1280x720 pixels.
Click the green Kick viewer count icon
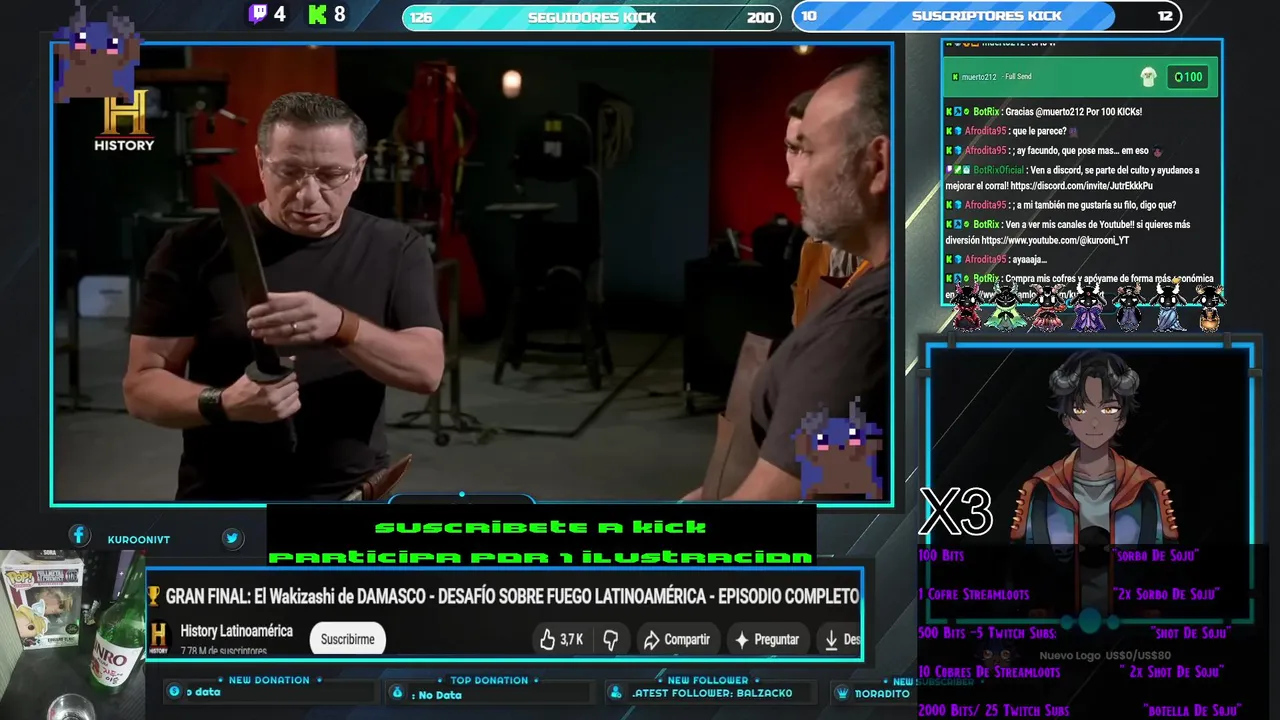[x=318, y=14]
